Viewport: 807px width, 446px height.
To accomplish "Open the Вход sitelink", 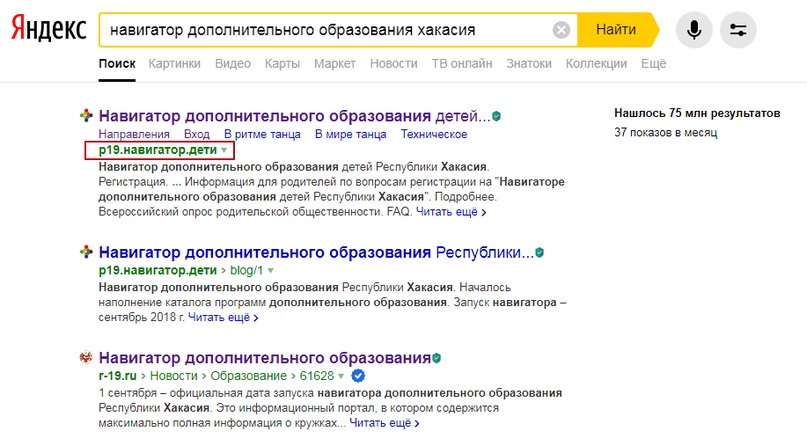I will (197, 134).
